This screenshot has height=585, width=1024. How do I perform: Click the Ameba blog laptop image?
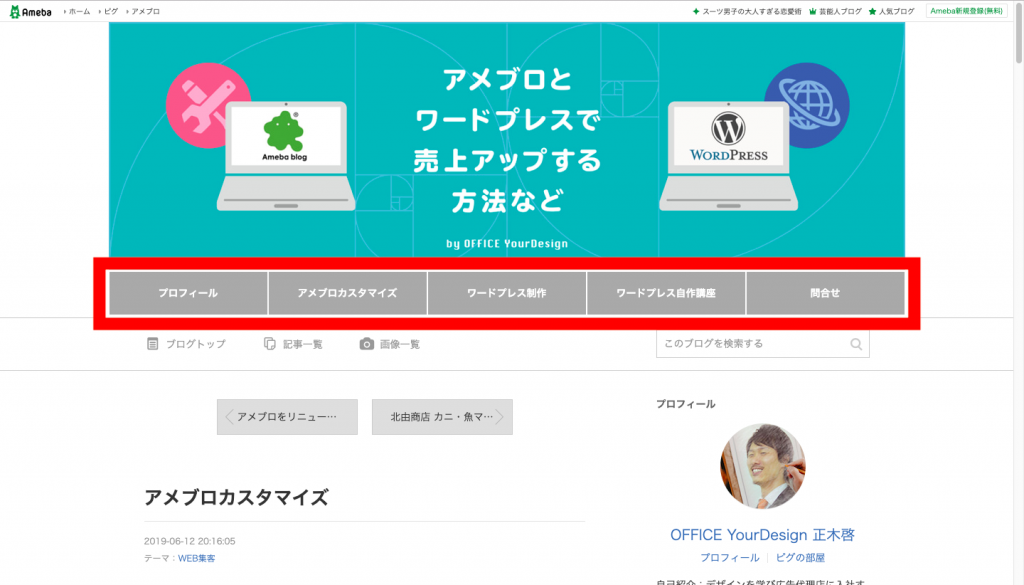coord(285,155)
